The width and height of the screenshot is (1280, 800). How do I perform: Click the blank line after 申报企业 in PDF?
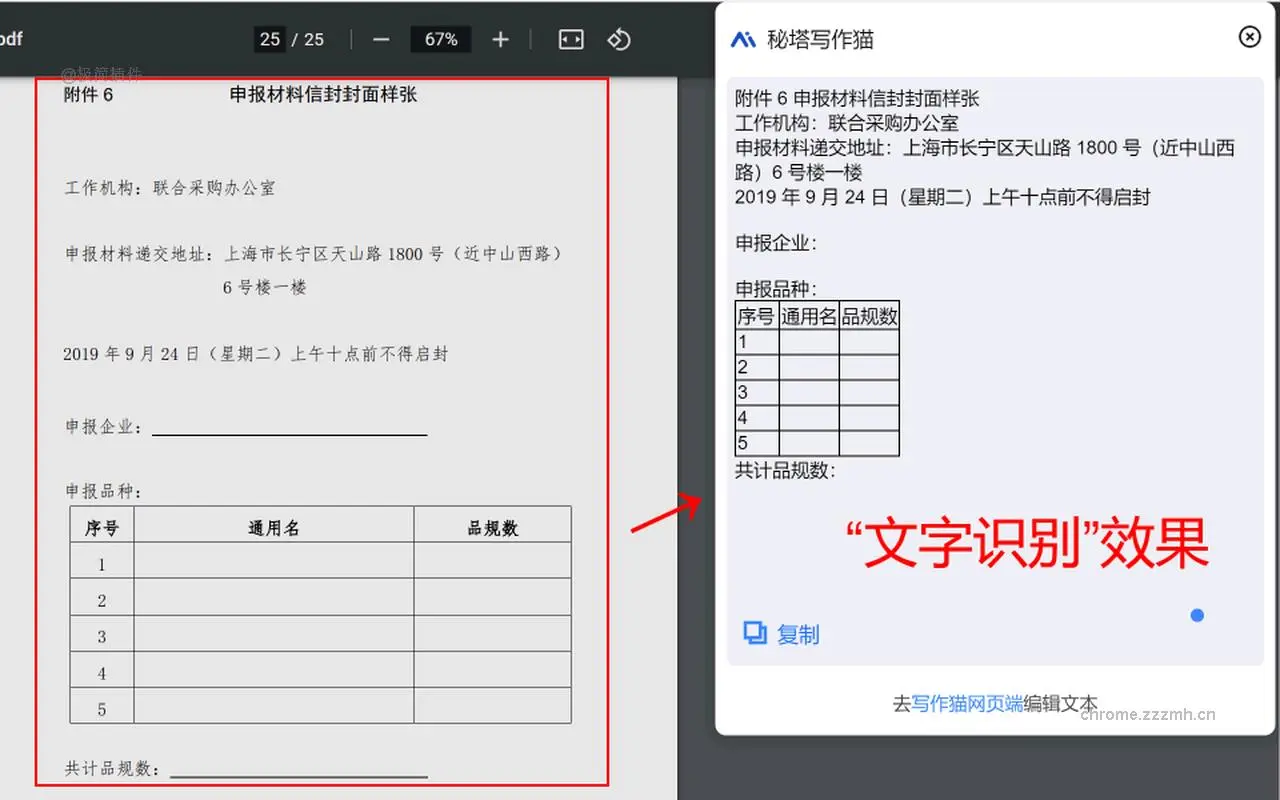pyautogui.click(x=289, y=430)
